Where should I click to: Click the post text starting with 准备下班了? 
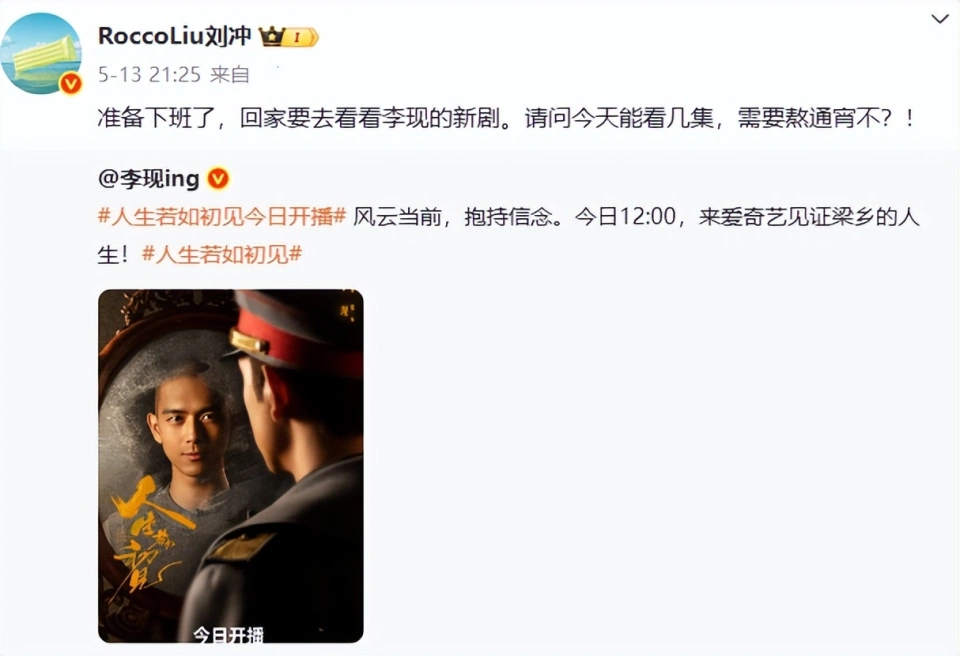click(506, 118)
